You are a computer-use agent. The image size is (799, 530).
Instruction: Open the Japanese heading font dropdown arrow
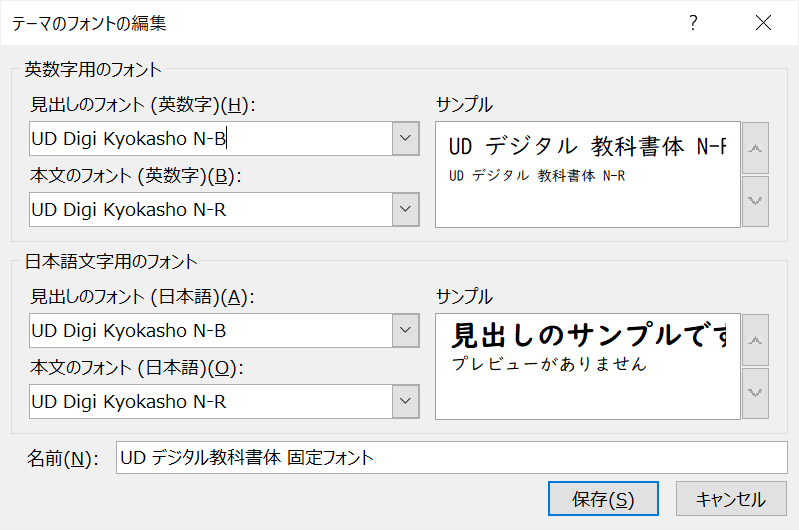pos(406,330)
